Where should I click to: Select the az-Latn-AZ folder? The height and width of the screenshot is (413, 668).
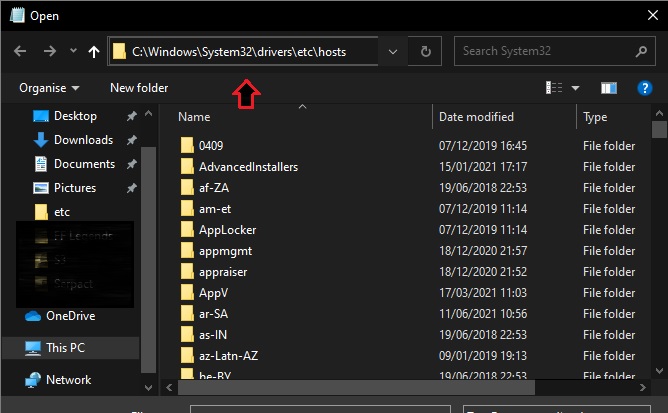[x=228, y=356]
